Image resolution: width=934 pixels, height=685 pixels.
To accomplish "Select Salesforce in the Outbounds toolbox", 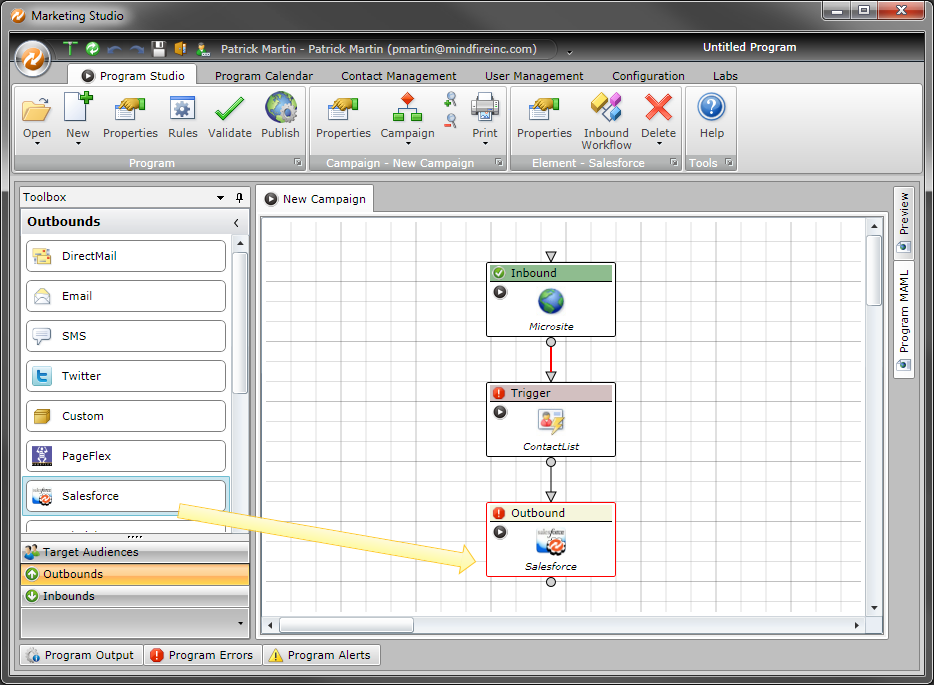I will [126, 496].
